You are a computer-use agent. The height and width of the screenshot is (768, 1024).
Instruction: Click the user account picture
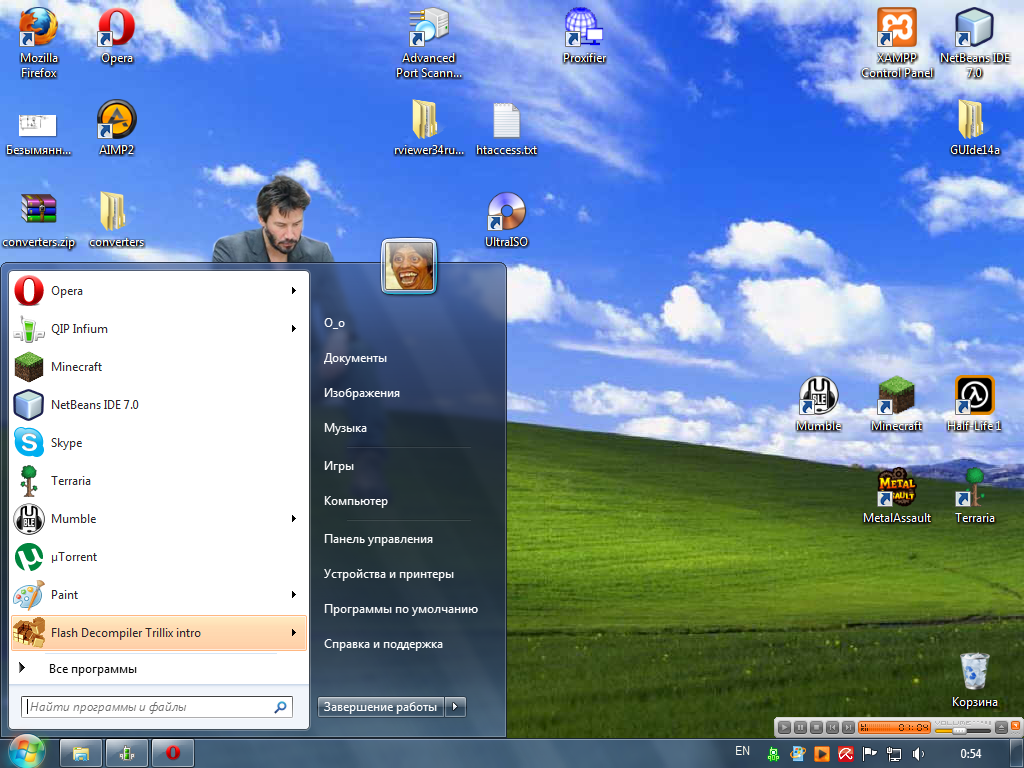(409, 266)
